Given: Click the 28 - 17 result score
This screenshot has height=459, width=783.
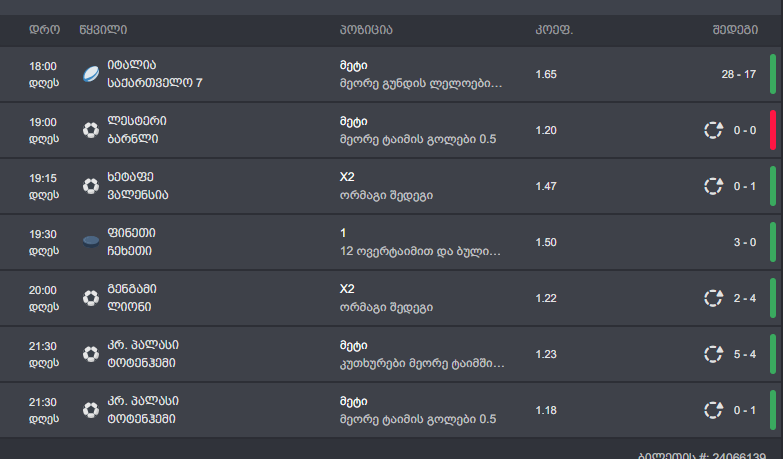Looking at the screenshot, I should point(739,74).
